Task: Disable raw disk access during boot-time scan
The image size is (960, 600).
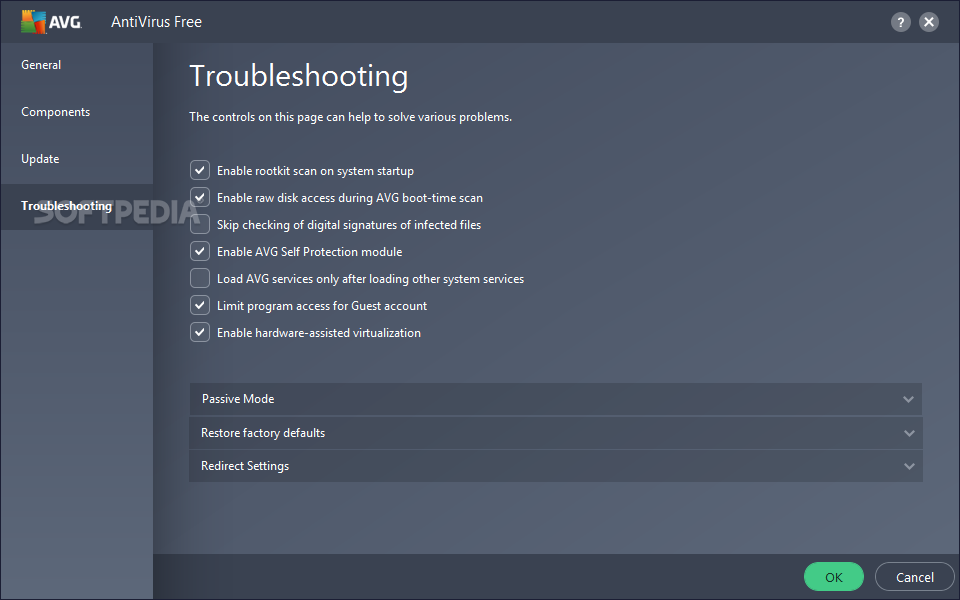Action: (200, 198)
